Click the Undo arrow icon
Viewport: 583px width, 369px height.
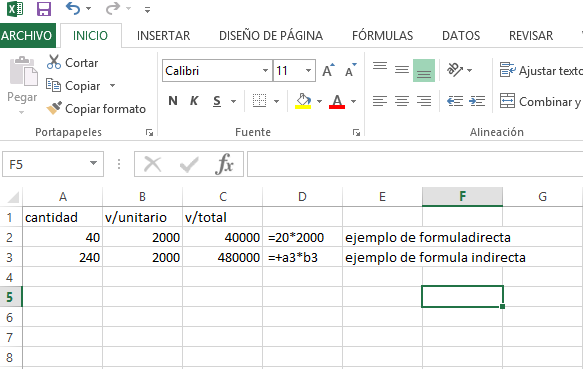(x=73, y=8)
